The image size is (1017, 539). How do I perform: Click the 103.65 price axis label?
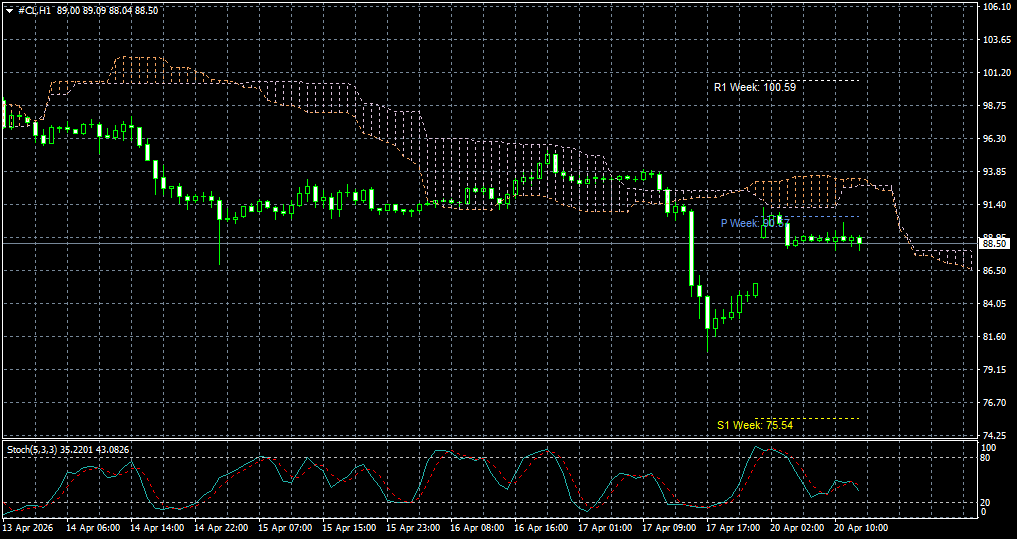(x=995, y=40)
